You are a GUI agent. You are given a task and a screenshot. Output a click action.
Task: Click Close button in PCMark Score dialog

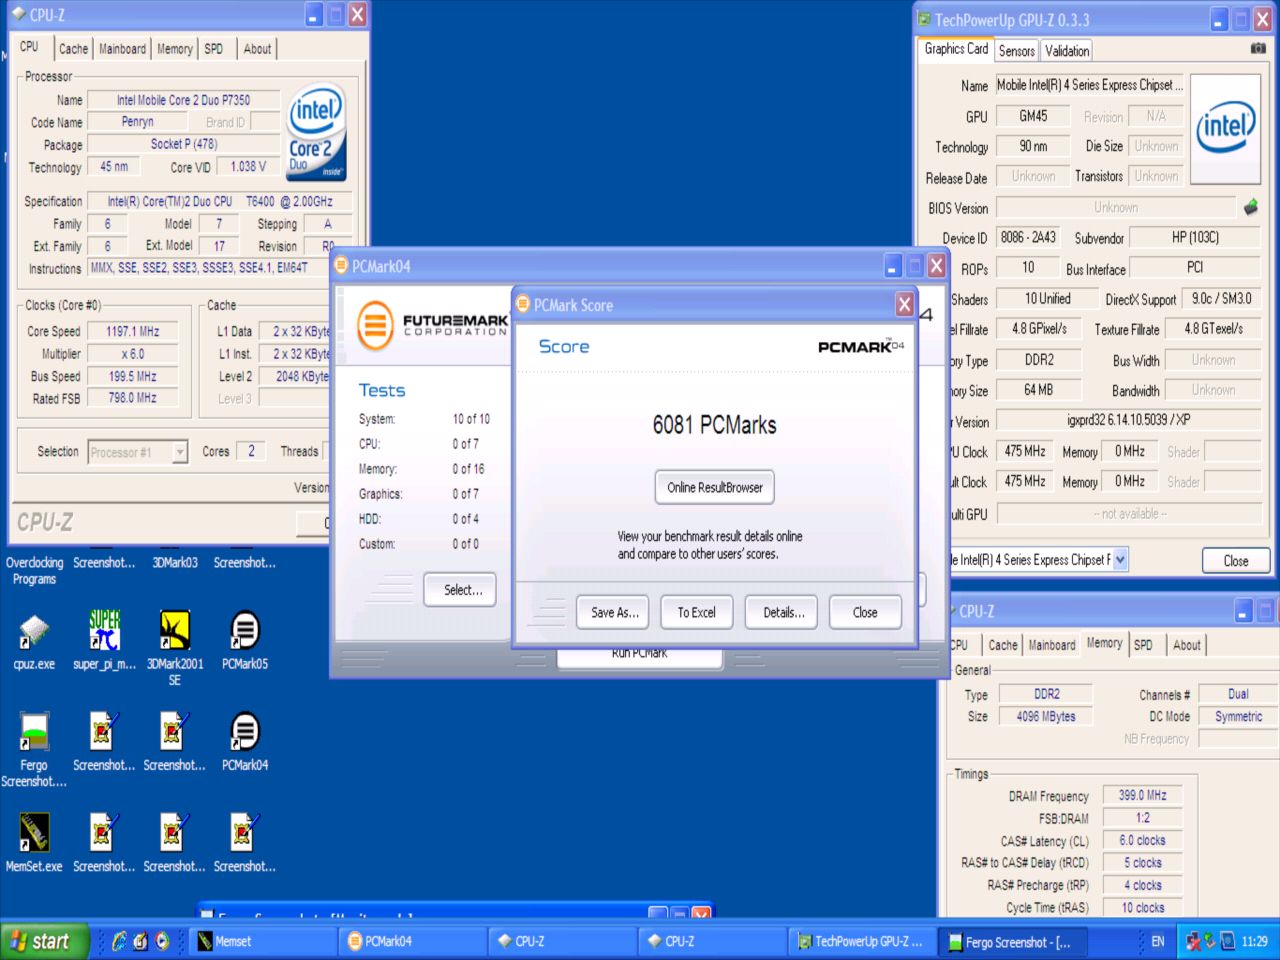pos(865,612)
